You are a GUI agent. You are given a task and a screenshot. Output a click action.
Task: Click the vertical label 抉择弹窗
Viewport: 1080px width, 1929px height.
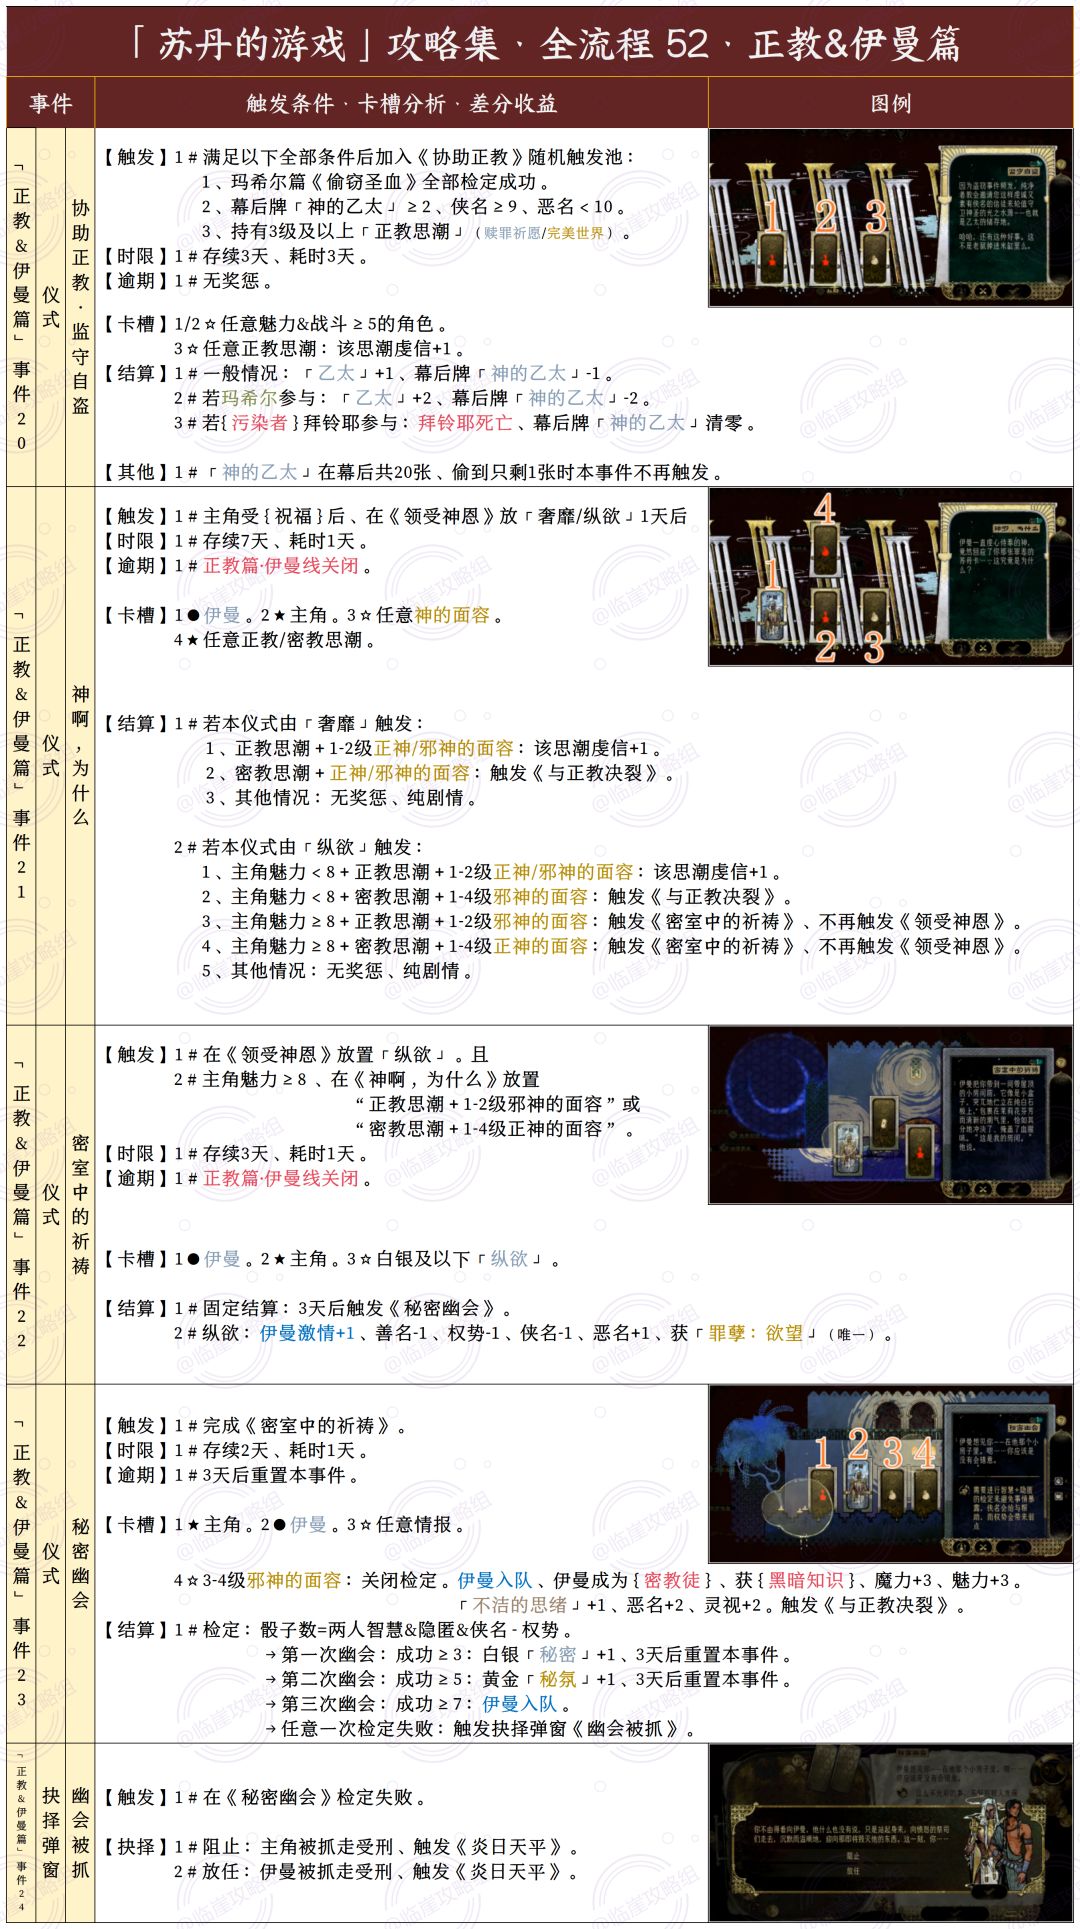[51, 1833]
